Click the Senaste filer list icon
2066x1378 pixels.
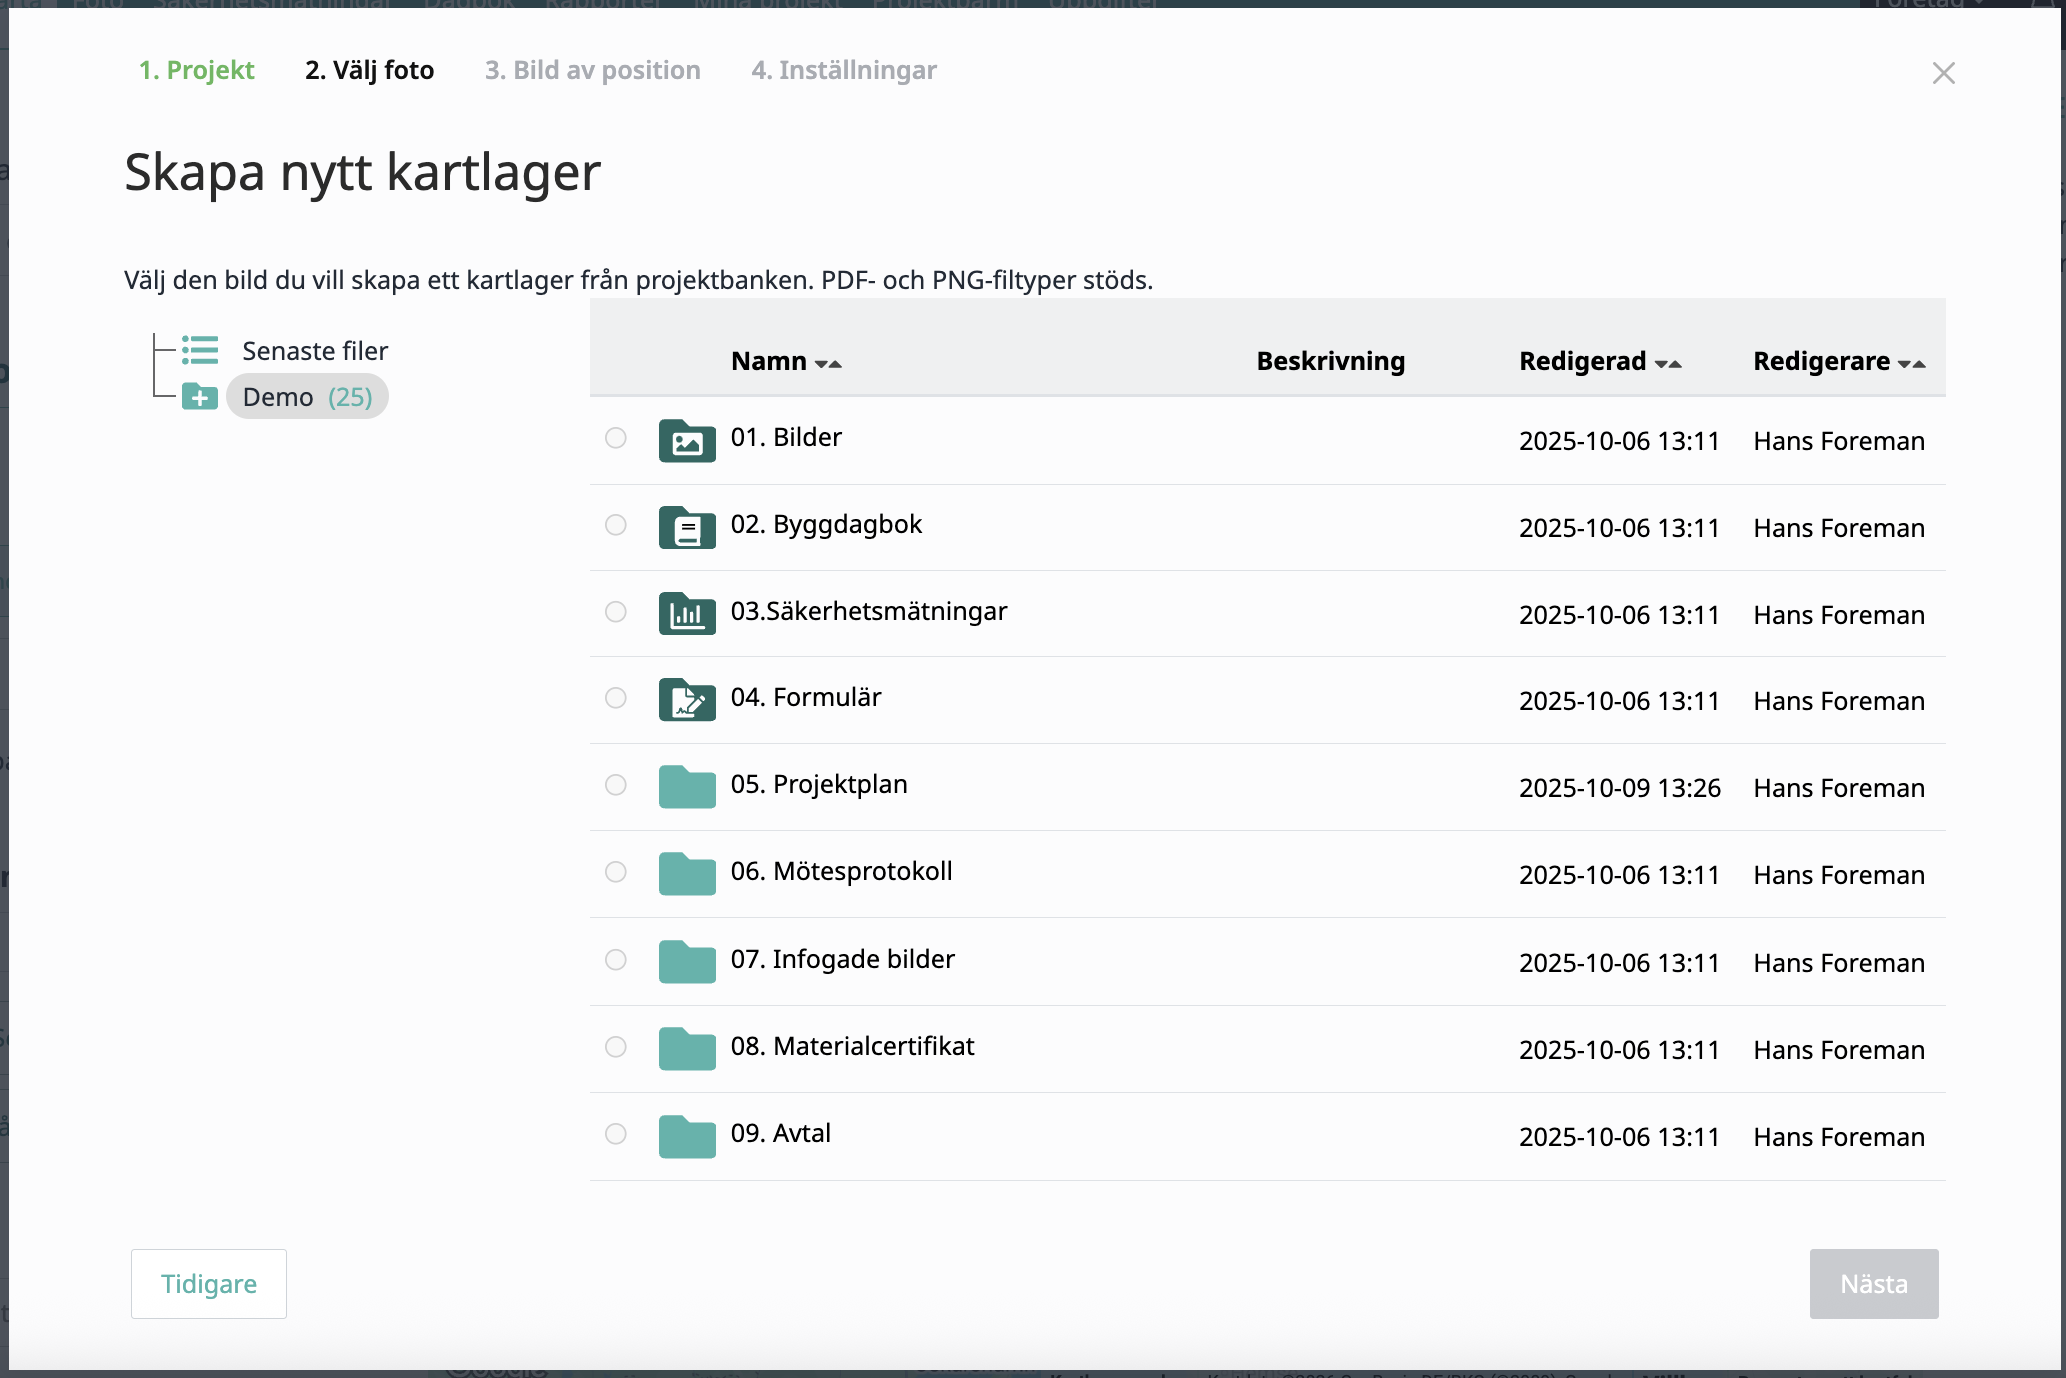[200, 350]
